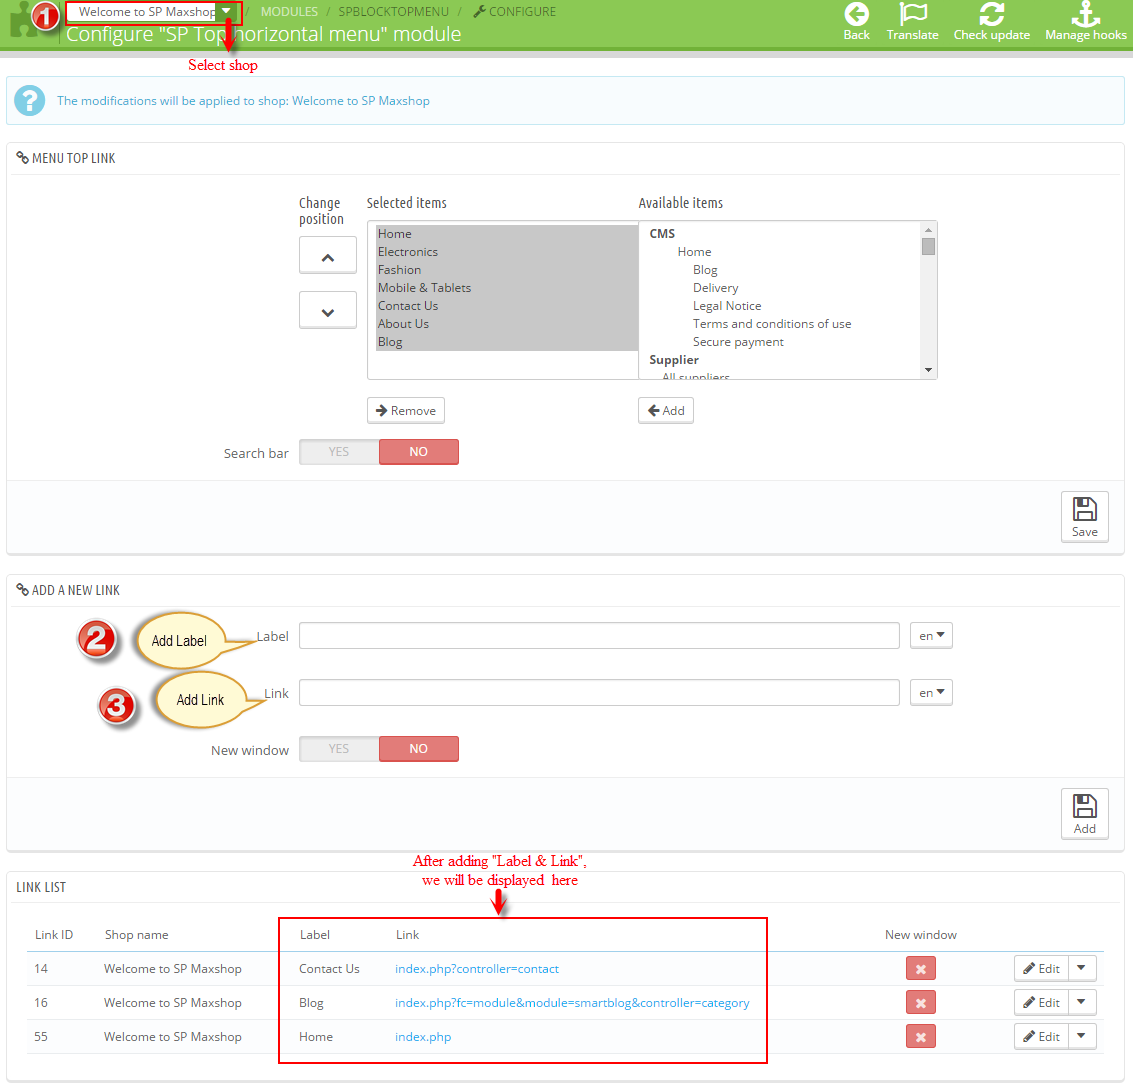Add available item to selected items
Viewport: 1133px width, 1087px height.
[x=665, y=411]
